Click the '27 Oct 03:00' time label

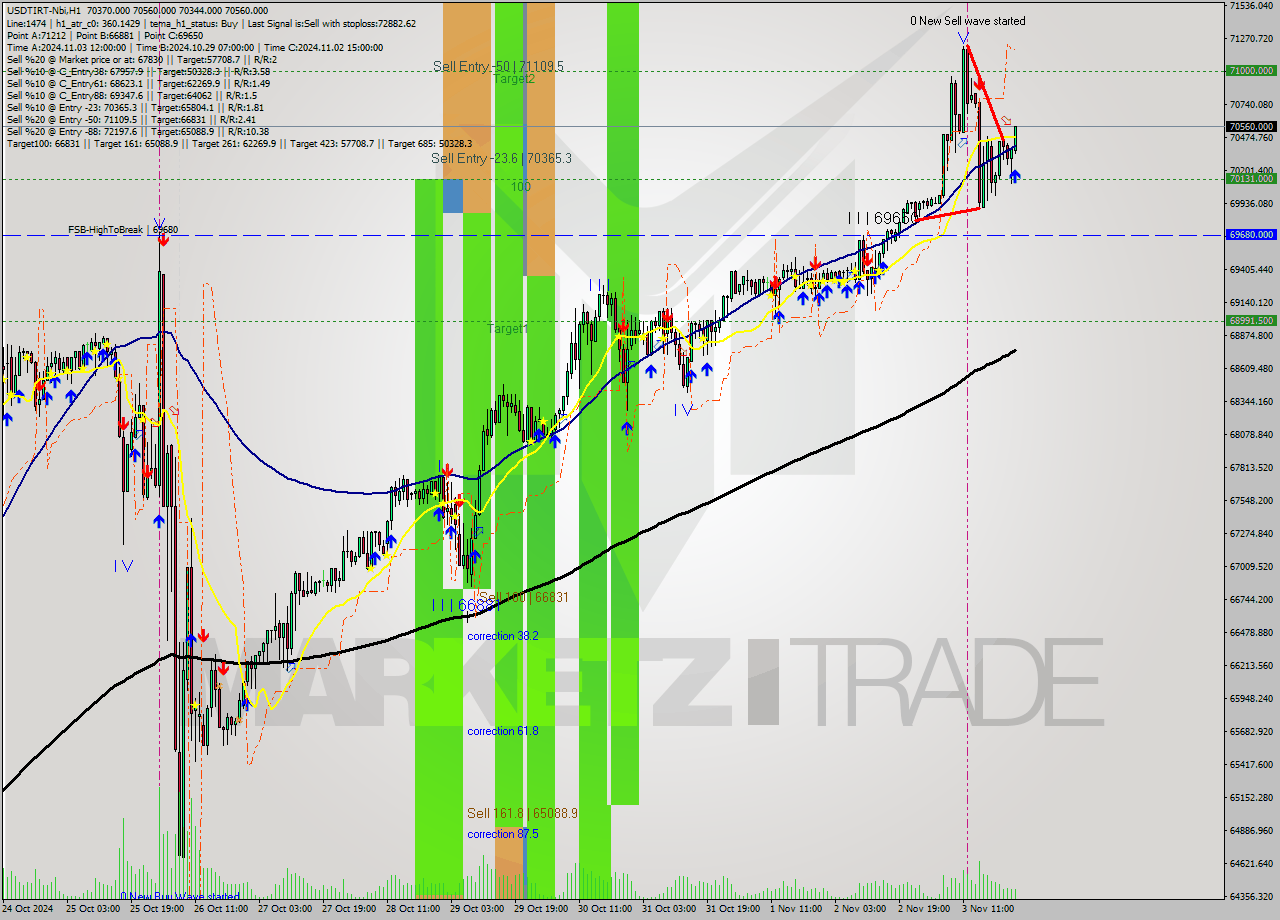click(x=286, y=909)
